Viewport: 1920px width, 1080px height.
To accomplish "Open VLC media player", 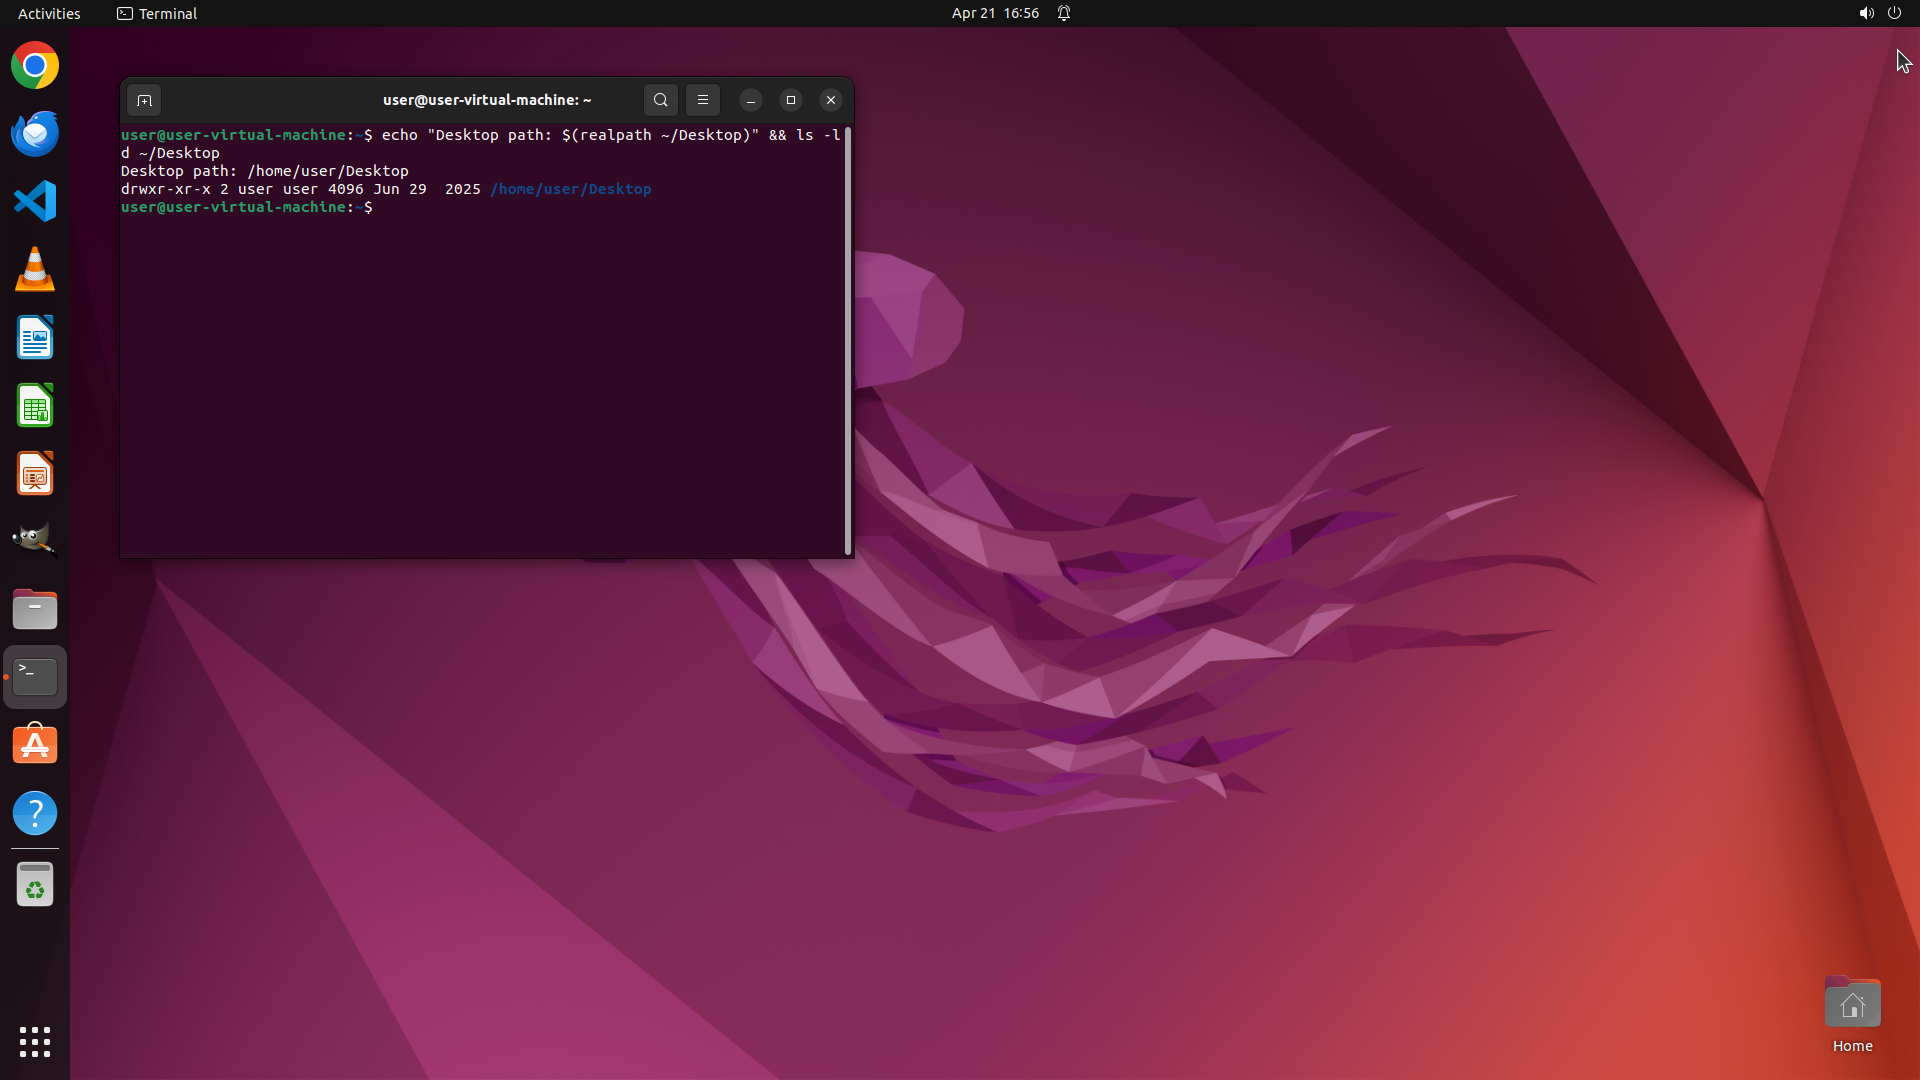I will coord(35,270).
